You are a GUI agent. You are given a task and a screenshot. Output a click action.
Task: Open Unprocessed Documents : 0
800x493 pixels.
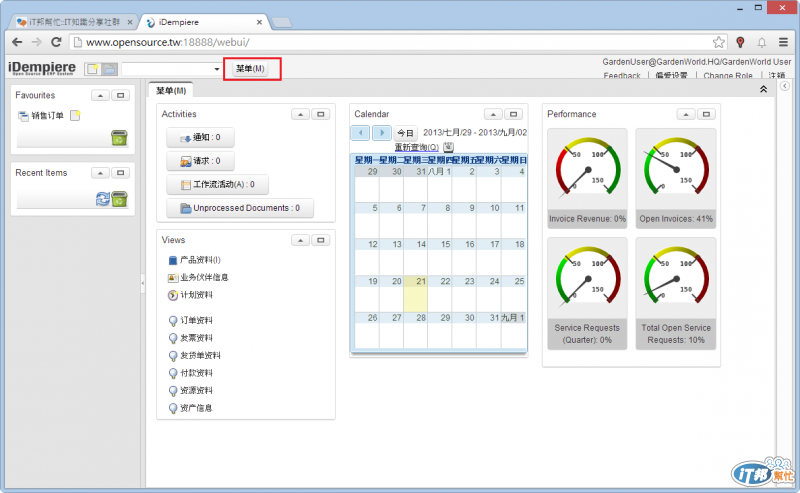(x=240, y=208)
